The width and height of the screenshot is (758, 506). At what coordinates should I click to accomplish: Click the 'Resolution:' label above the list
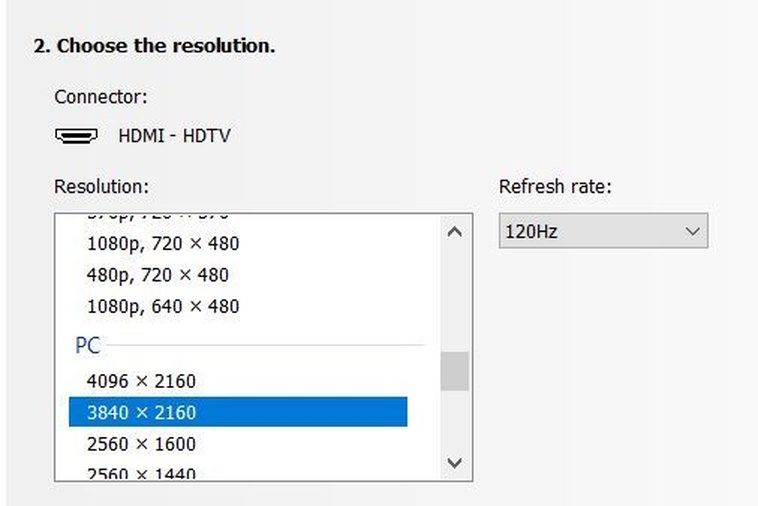pyautogui.click(x=101, y=187)
